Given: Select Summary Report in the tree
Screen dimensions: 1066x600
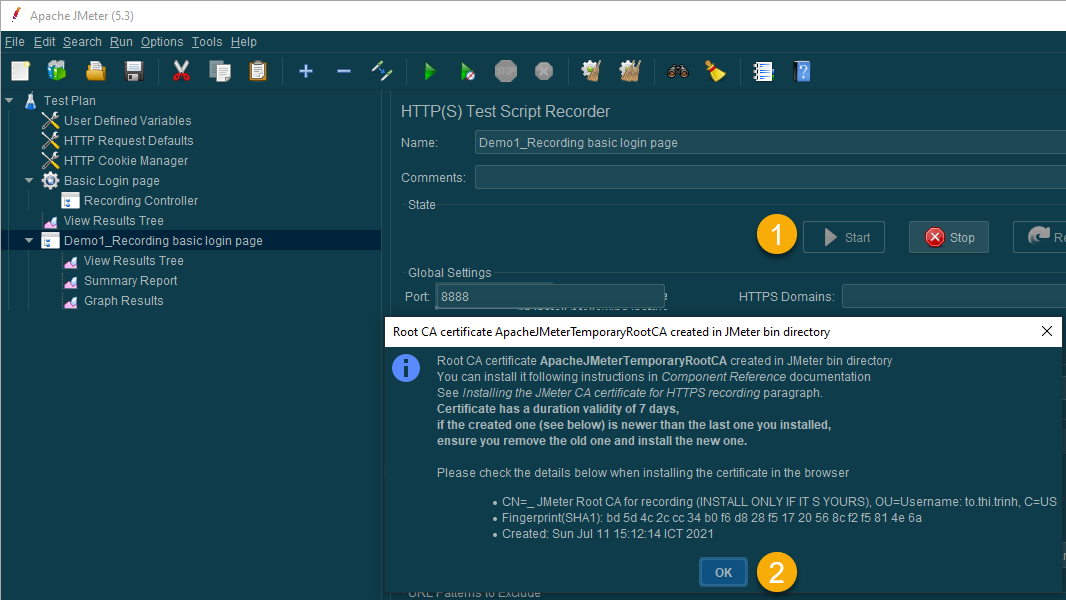Looking at the screenshot, I should point(131,281).
